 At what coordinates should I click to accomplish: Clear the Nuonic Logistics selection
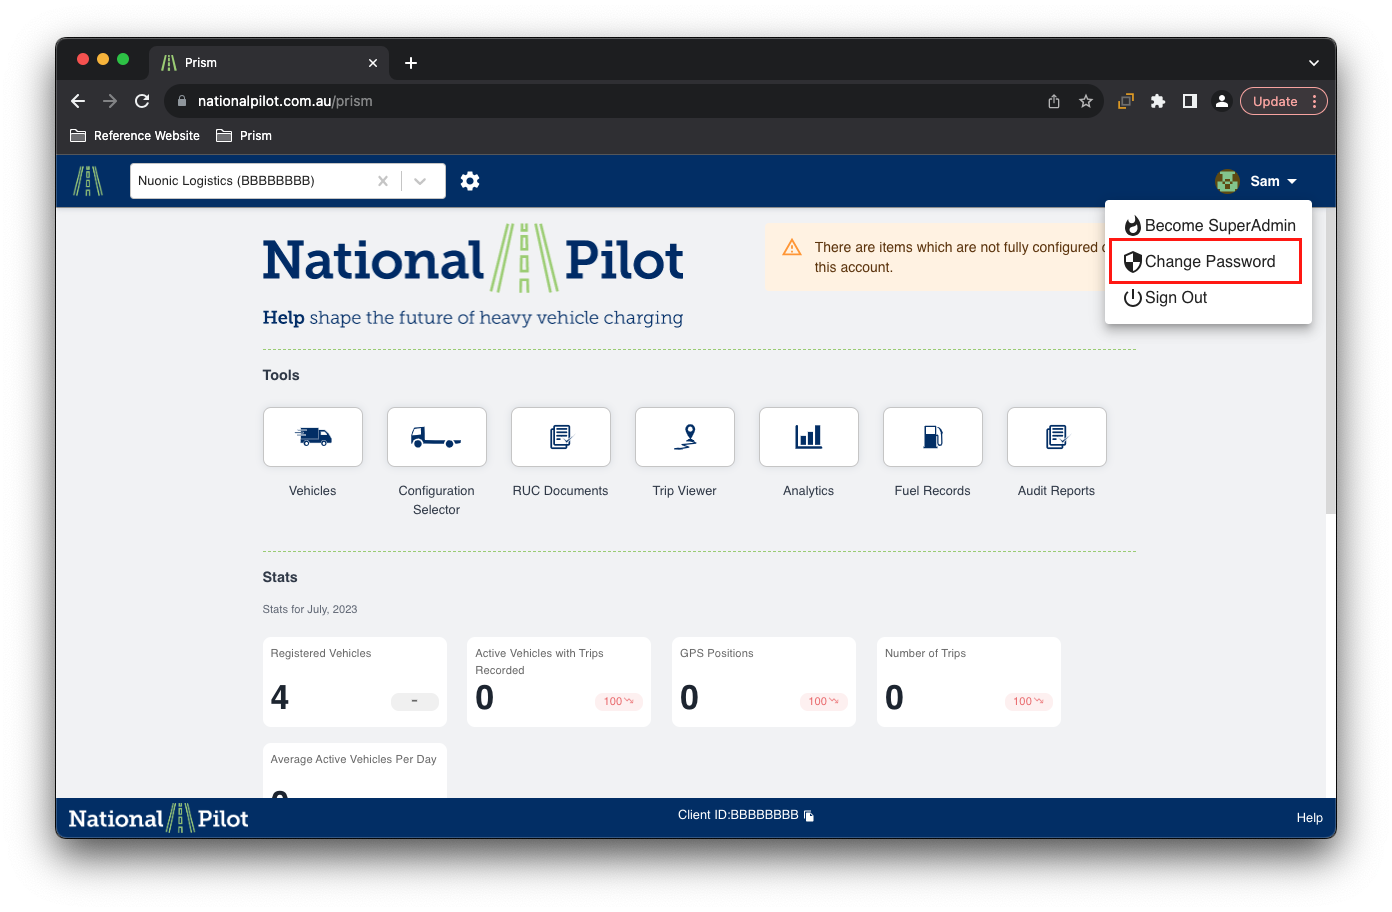[383, 181]
